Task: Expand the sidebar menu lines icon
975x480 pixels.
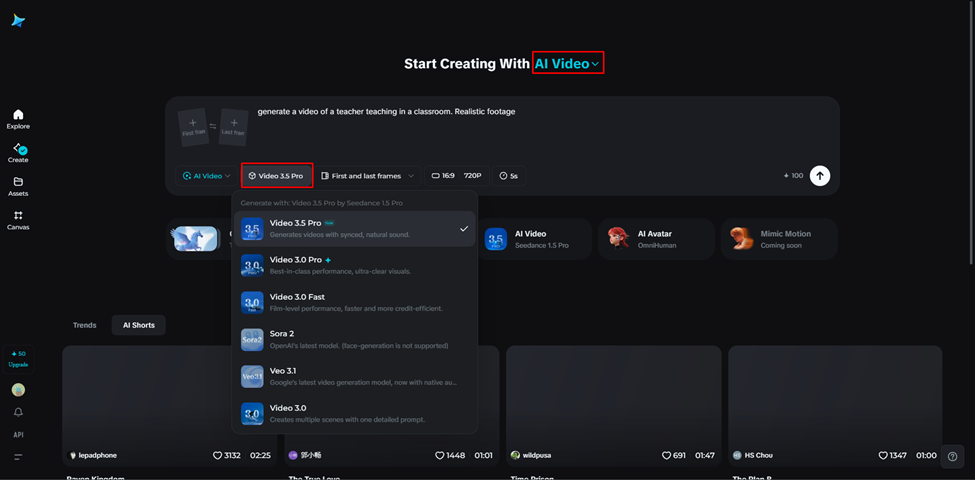Action: (x=18, y=457)
